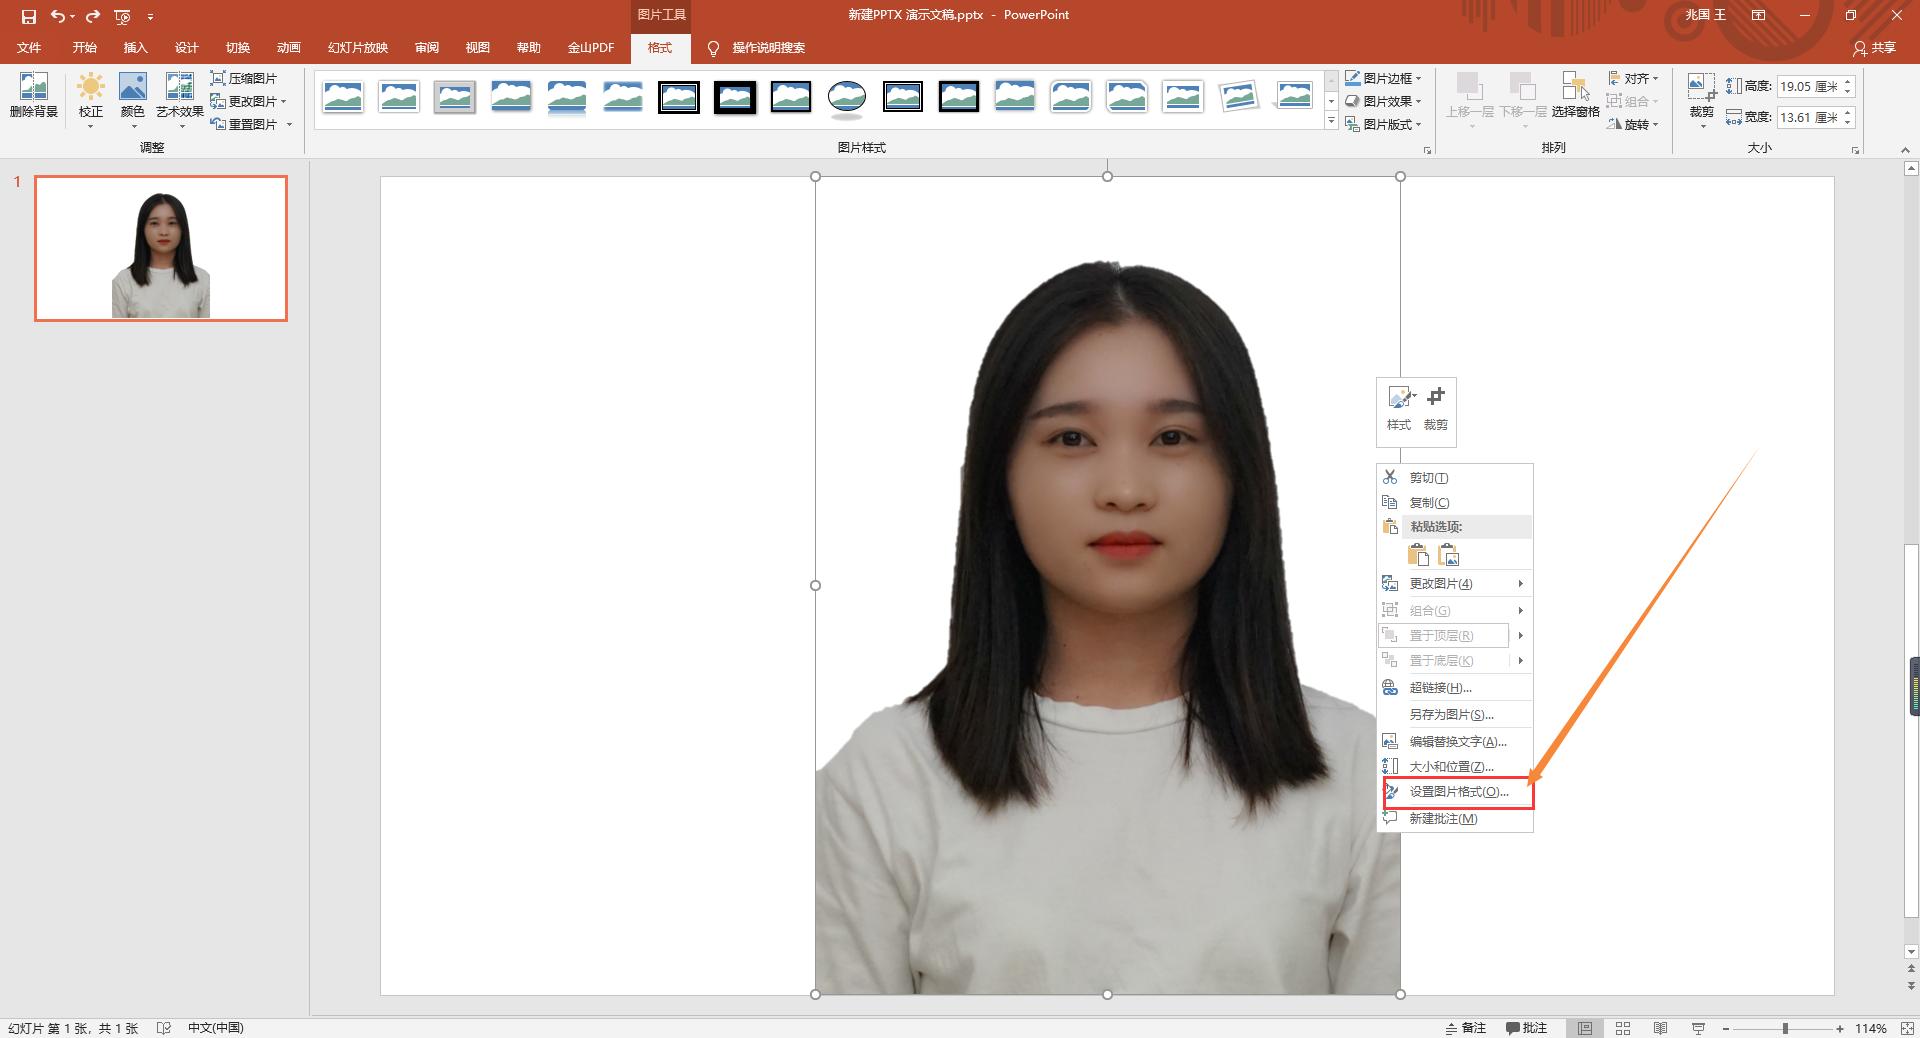Click Save as Picture (另存为图片) menu entry
This screenshot has height=1038, width=1920.
point(1451,715)
